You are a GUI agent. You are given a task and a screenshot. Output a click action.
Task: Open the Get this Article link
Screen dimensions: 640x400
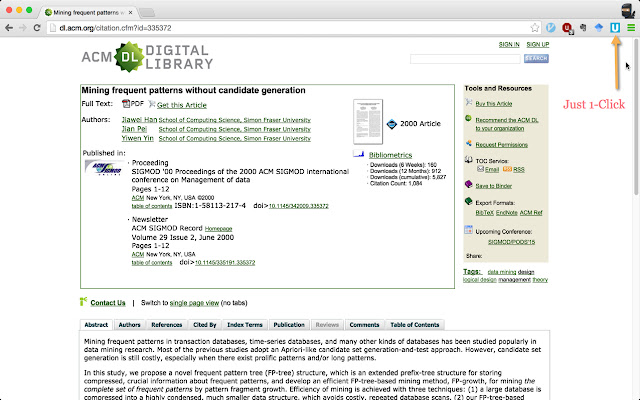pos(182,105)
